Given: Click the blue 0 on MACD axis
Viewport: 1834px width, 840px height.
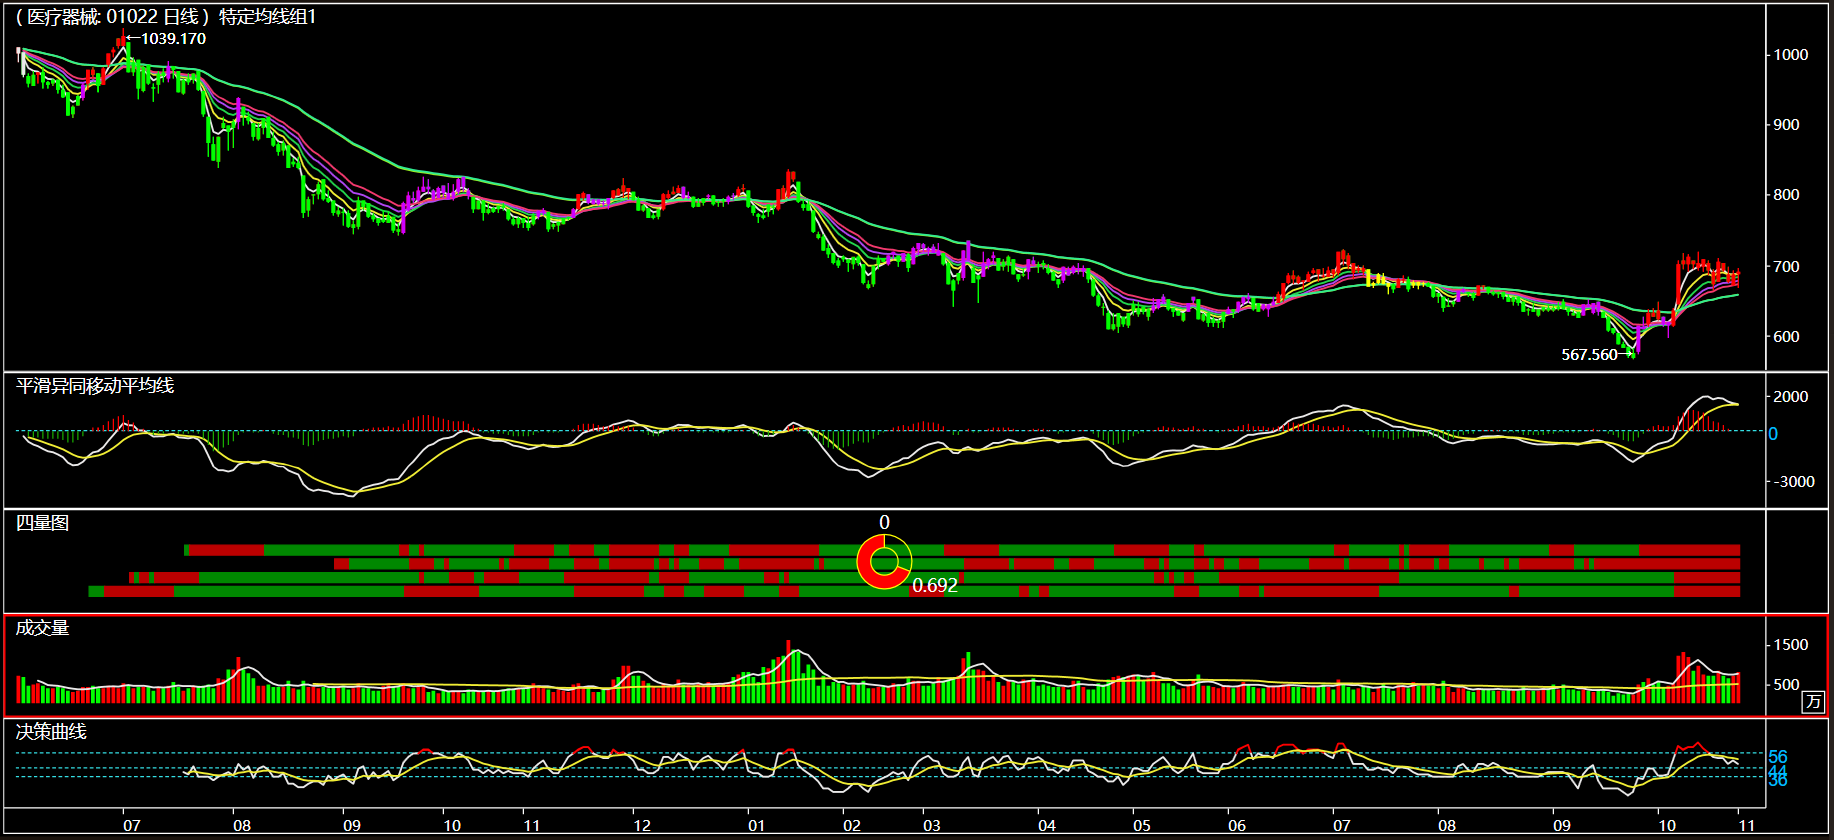Looking at the screenshot, I should tap(1773, 434).
